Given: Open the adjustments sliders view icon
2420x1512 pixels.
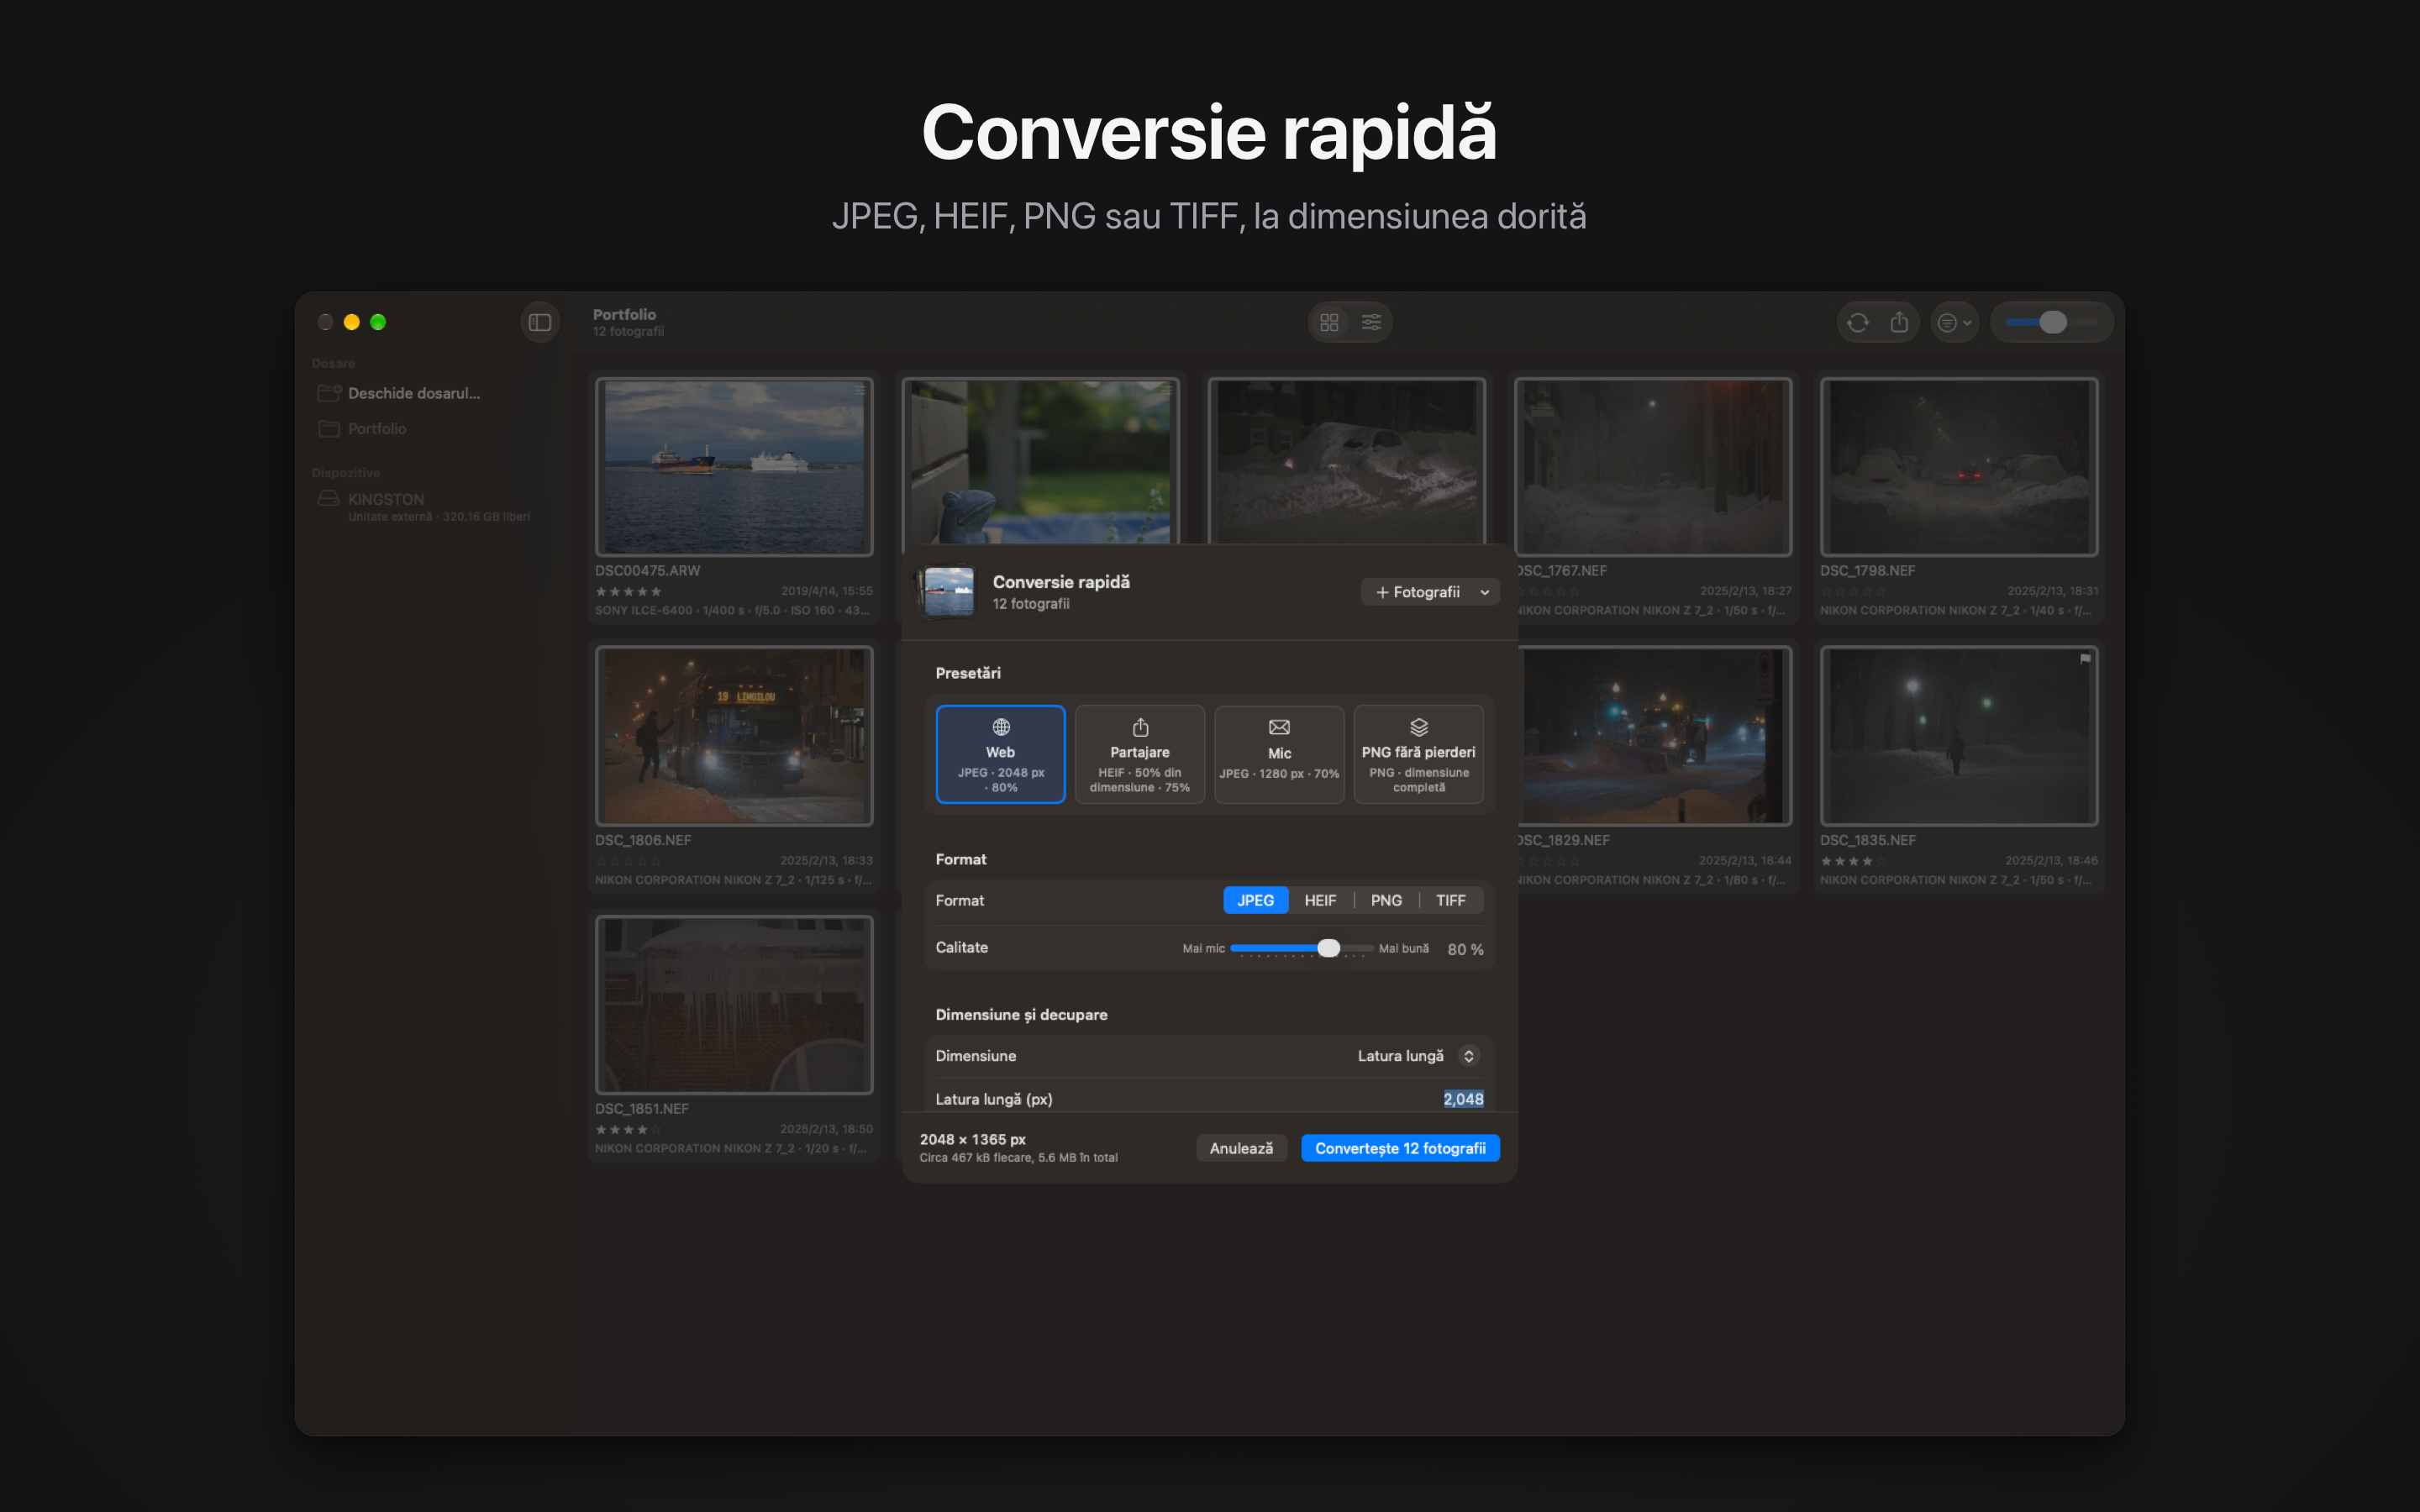Looking at the screenshot, I should [x=1371, y=322].
